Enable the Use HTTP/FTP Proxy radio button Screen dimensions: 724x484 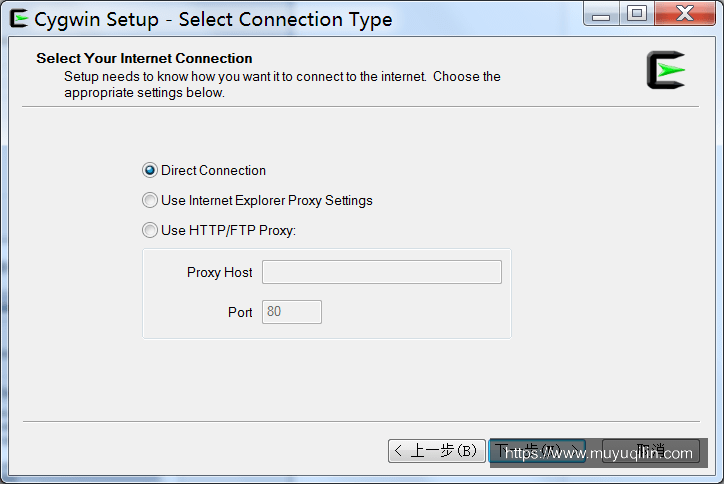coord(150,230)
